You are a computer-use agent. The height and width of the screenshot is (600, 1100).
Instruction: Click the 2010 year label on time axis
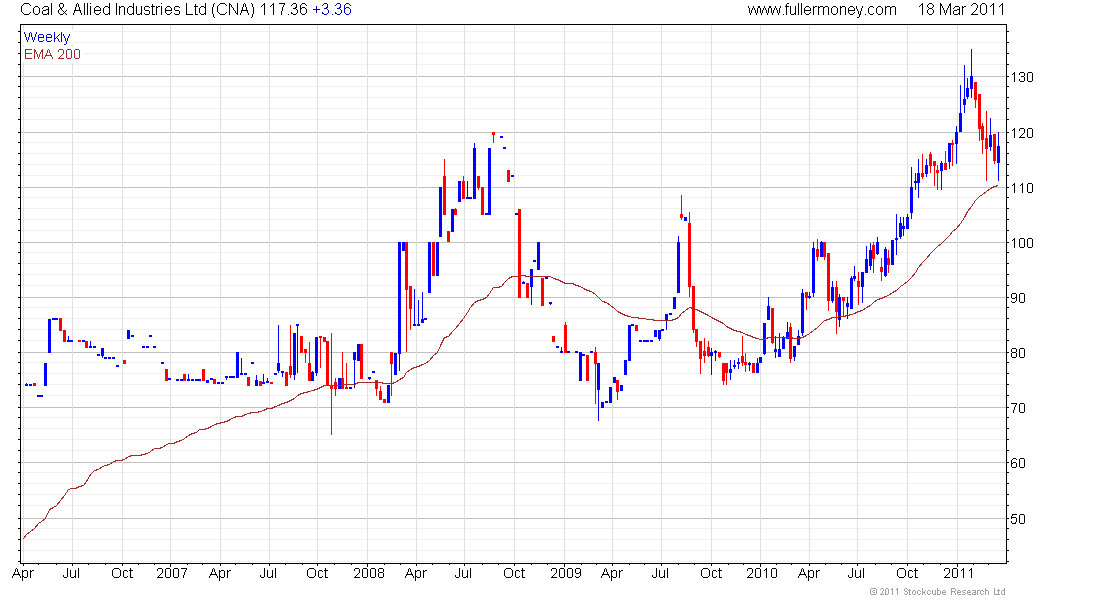pos(762,573)
